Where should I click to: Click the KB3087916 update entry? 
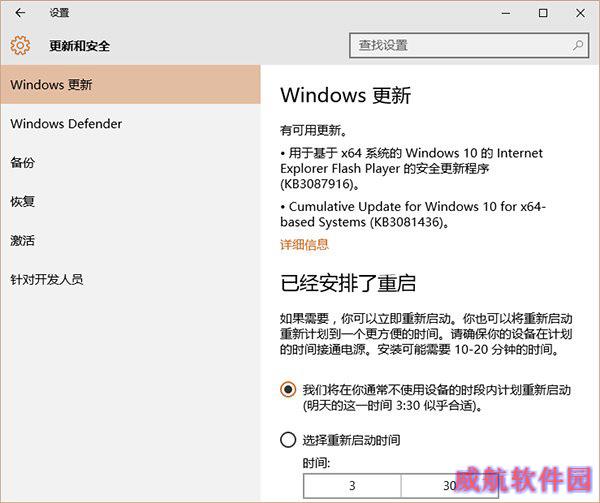tap(411, 168)
